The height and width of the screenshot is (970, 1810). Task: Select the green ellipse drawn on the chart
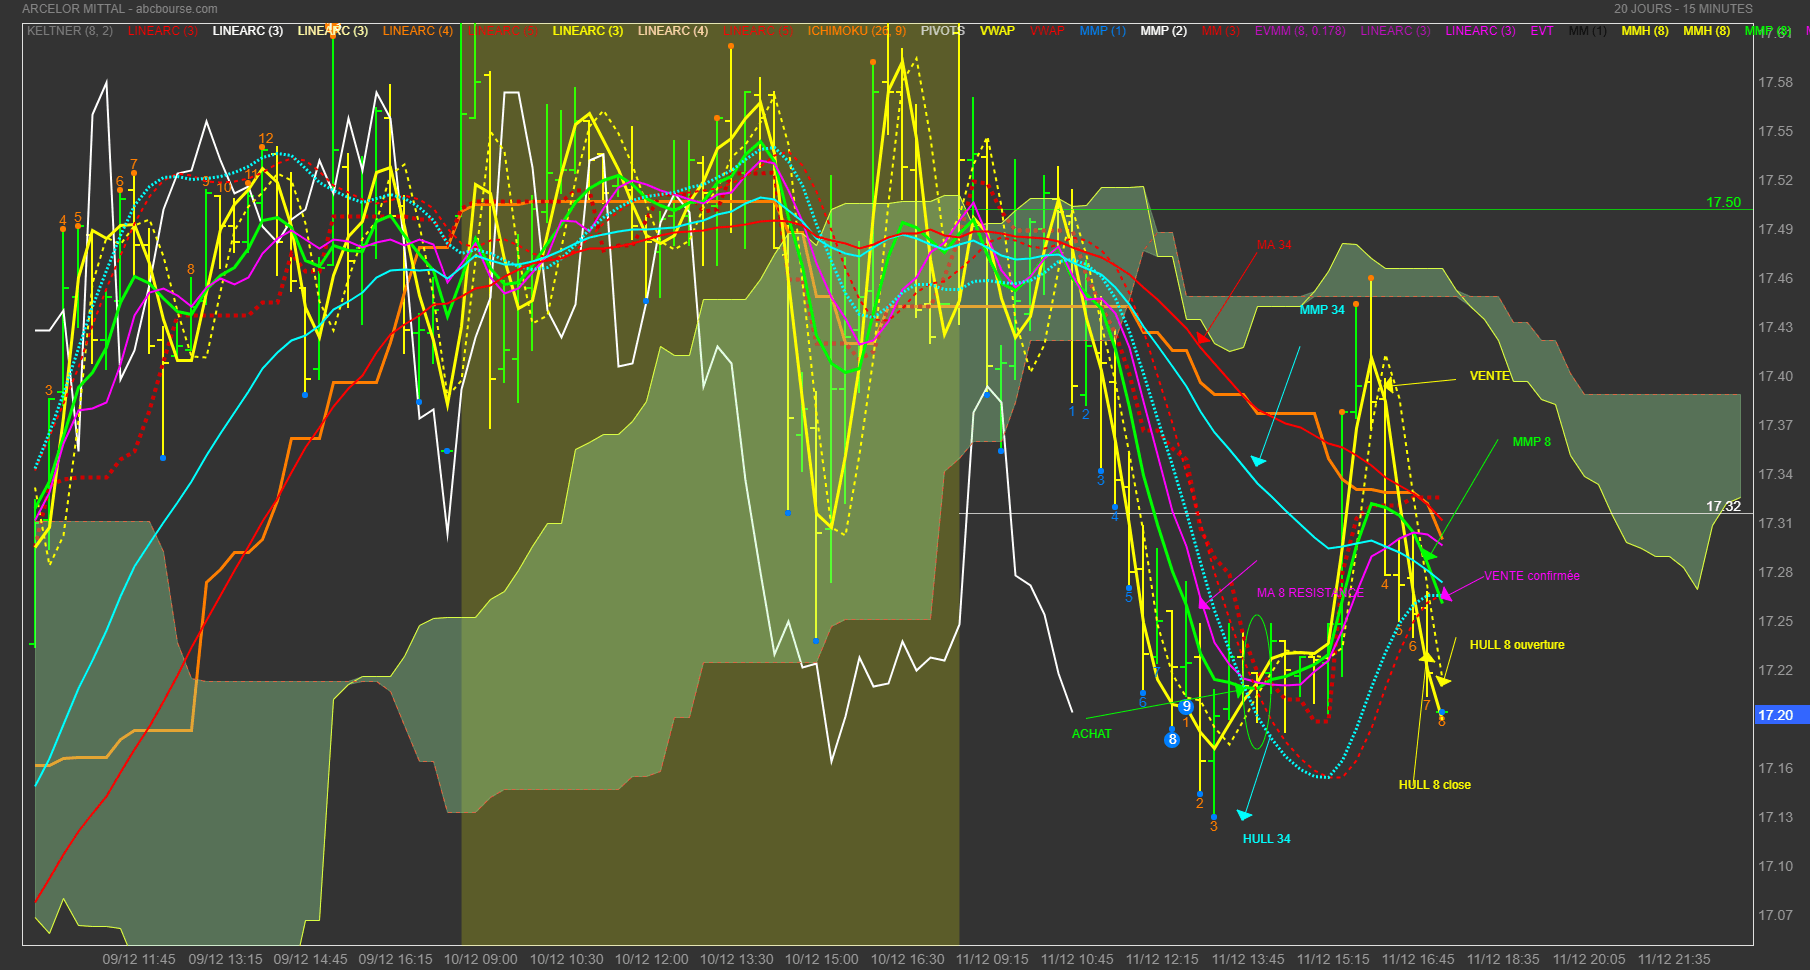(1256, 683)
